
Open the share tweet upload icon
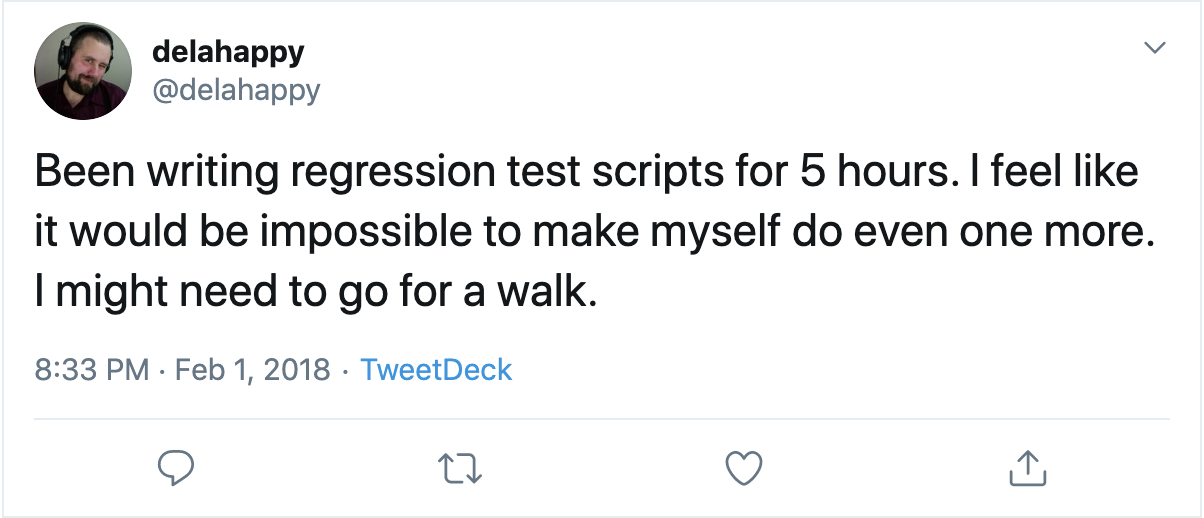coord(1026,466)
